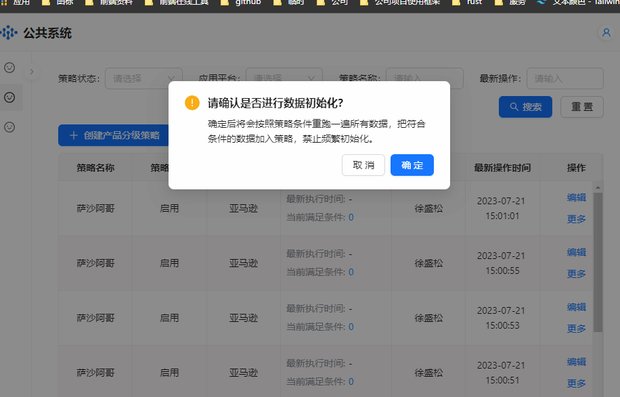Click the table scrollbar thumb
Image resolution: width=620 pixels, height=397 pixels.
coord(598,262)
